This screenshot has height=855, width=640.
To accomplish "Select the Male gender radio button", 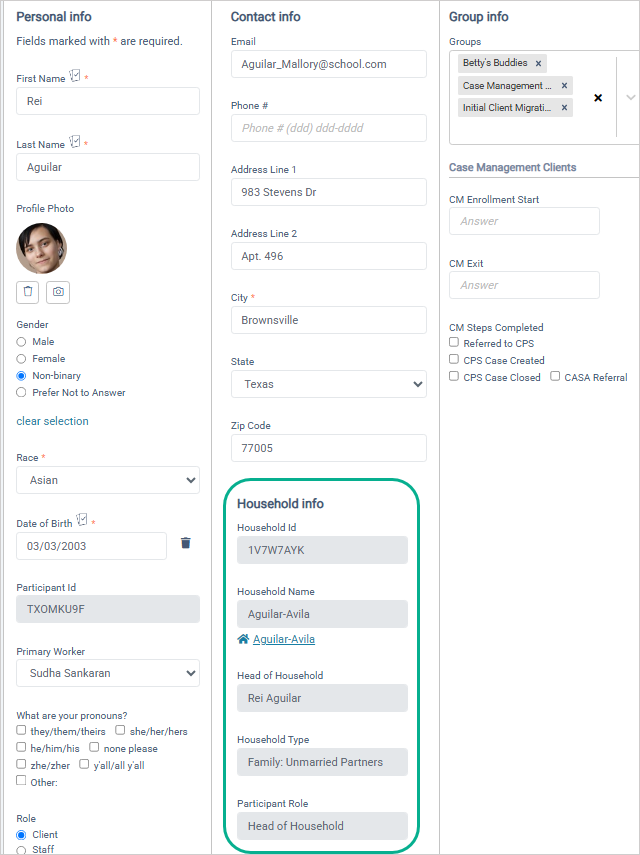I will coord(21,342).
